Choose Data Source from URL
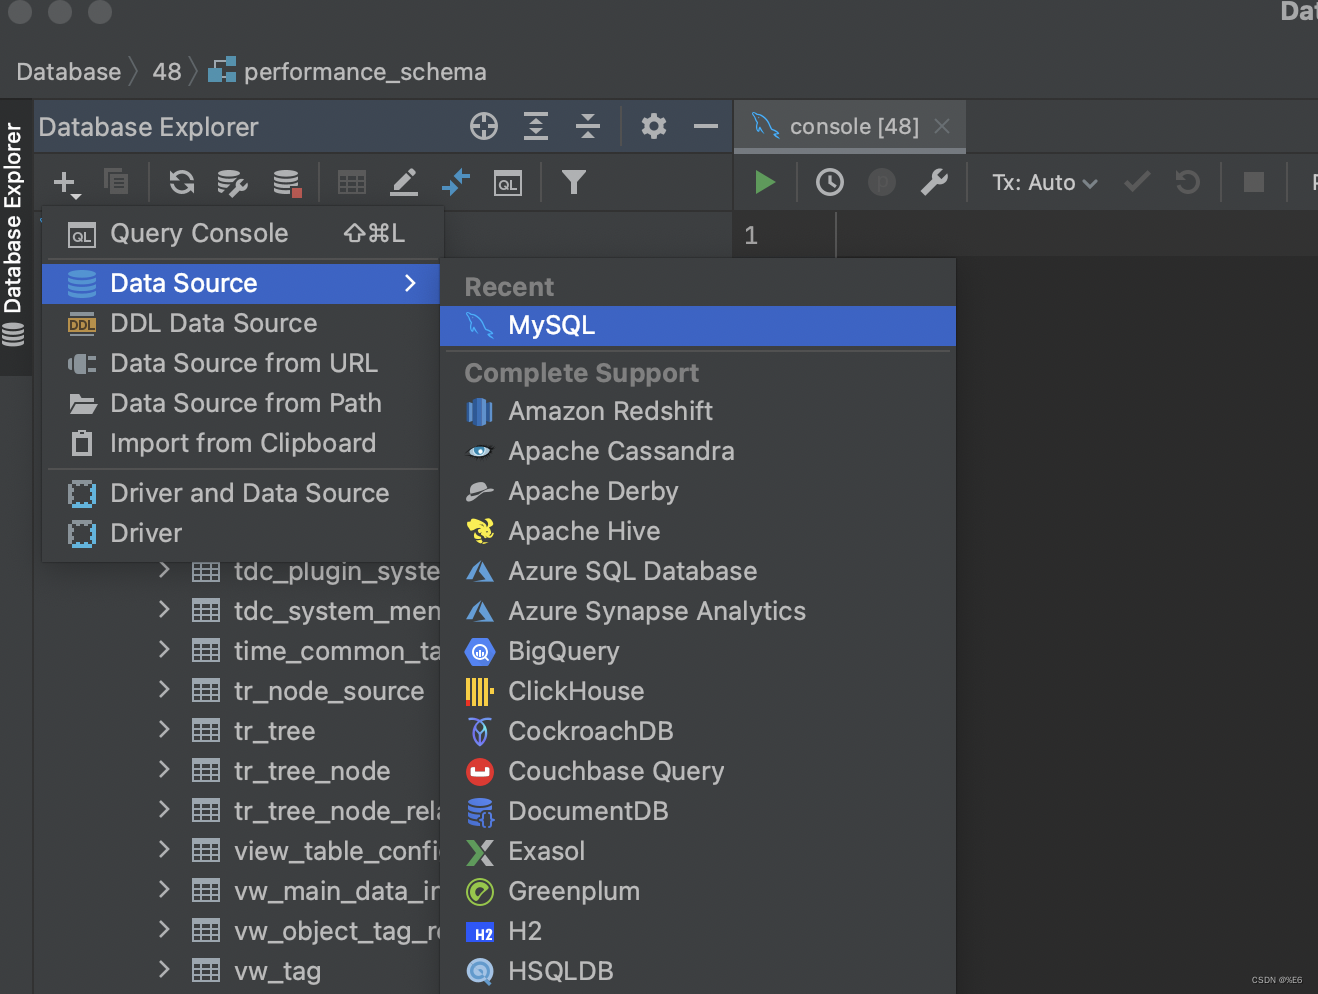1318x994 pixels. click(242, 364)
